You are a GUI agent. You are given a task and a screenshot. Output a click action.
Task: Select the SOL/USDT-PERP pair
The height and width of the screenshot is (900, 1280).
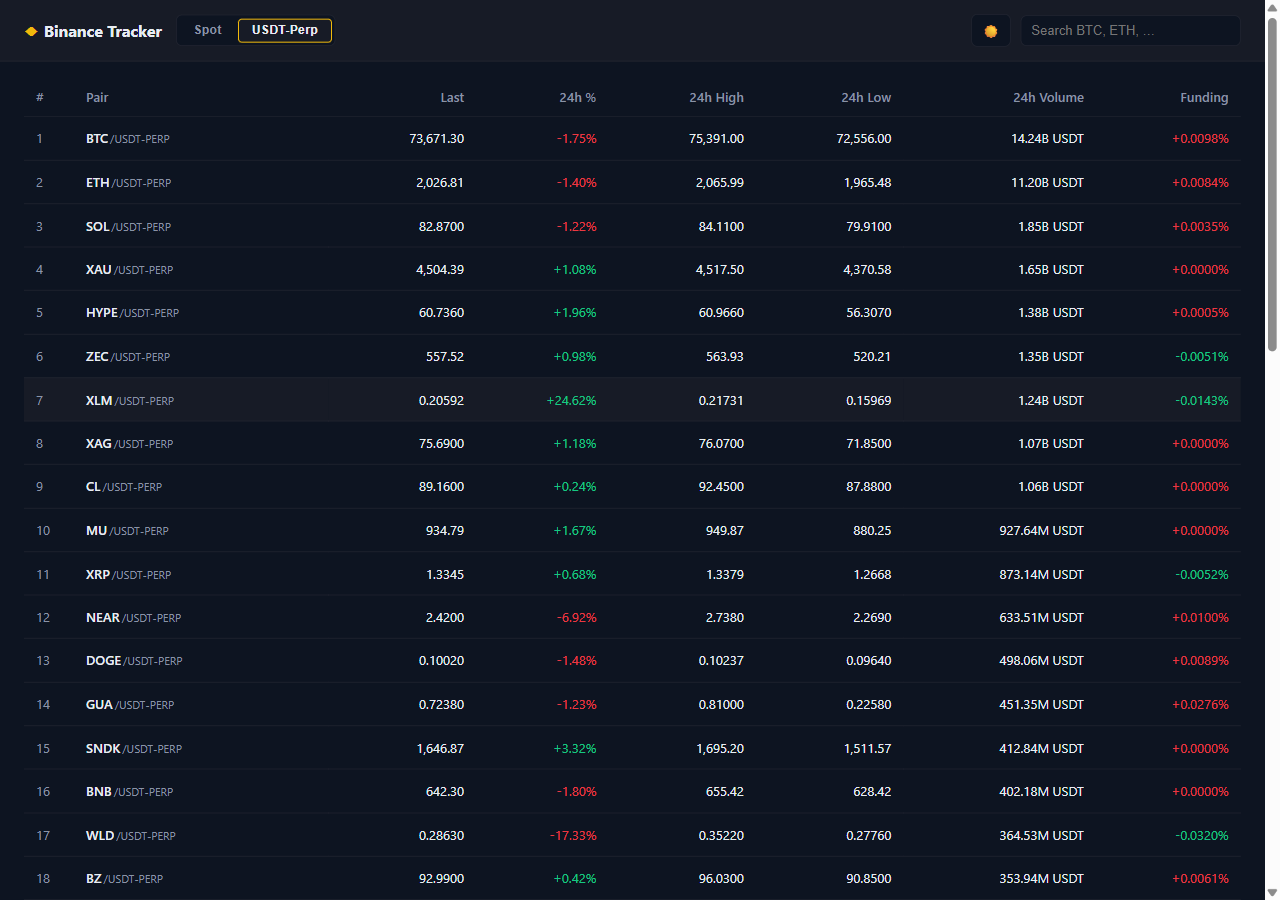point(128,227)
